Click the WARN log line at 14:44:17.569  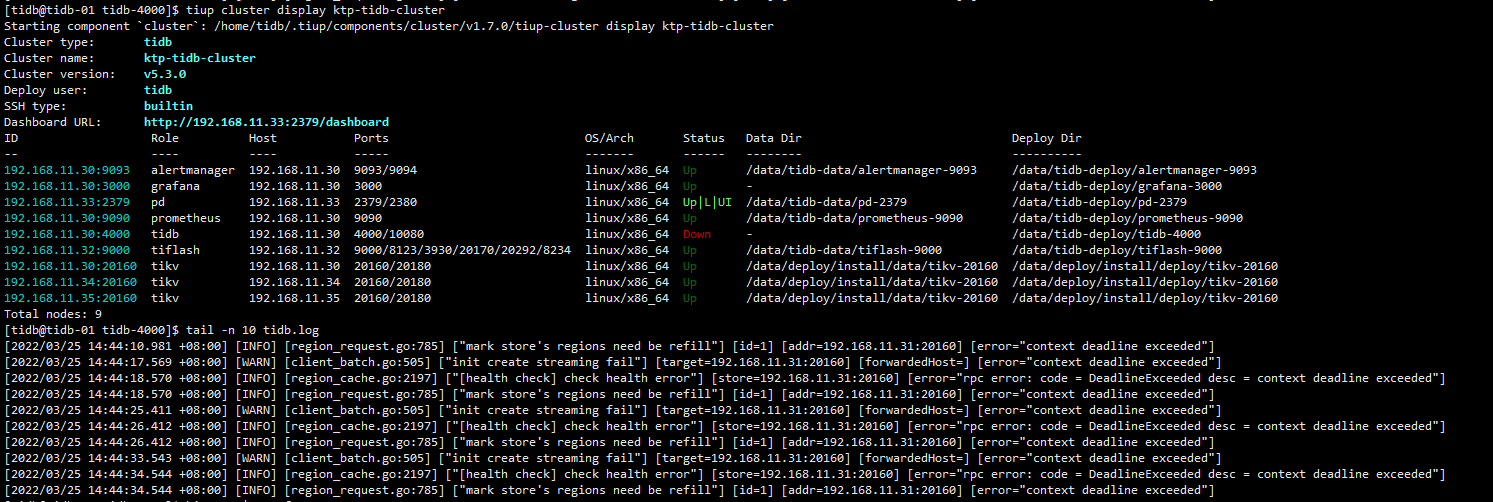[x=611, y=362]
